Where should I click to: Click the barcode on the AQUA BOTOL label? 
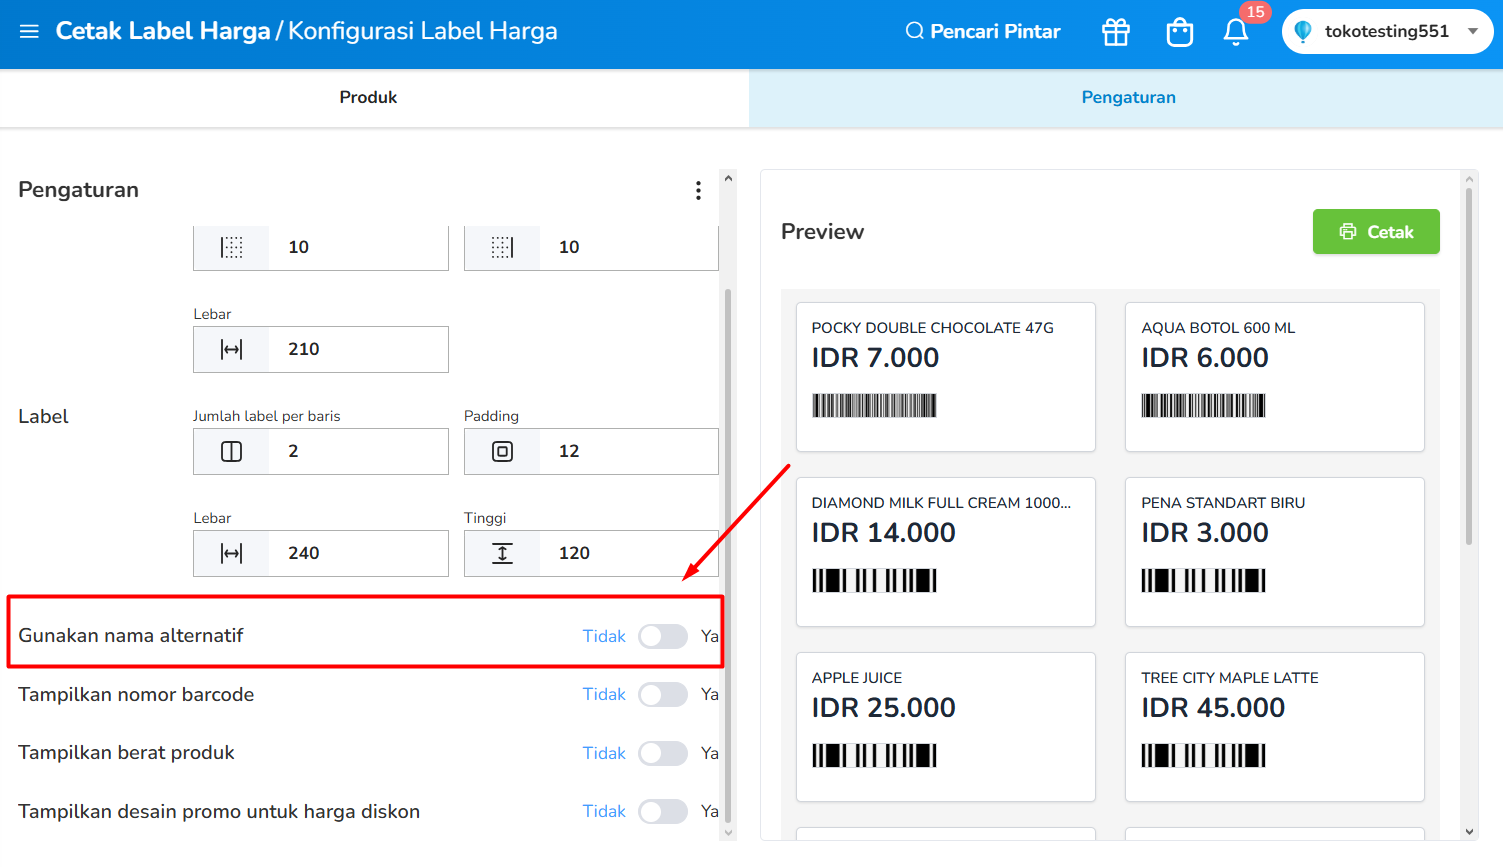[1203, 405]
